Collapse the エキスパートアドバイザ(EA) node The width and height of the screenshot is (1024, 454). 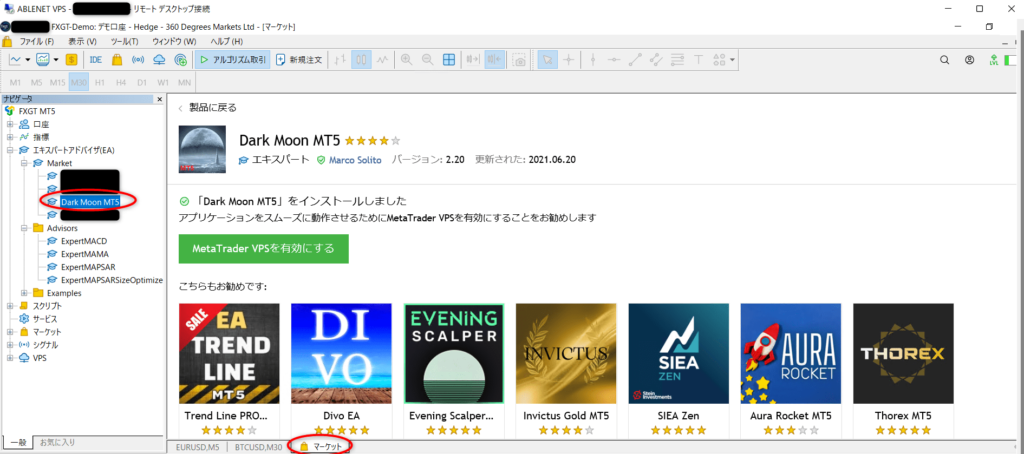10,150
